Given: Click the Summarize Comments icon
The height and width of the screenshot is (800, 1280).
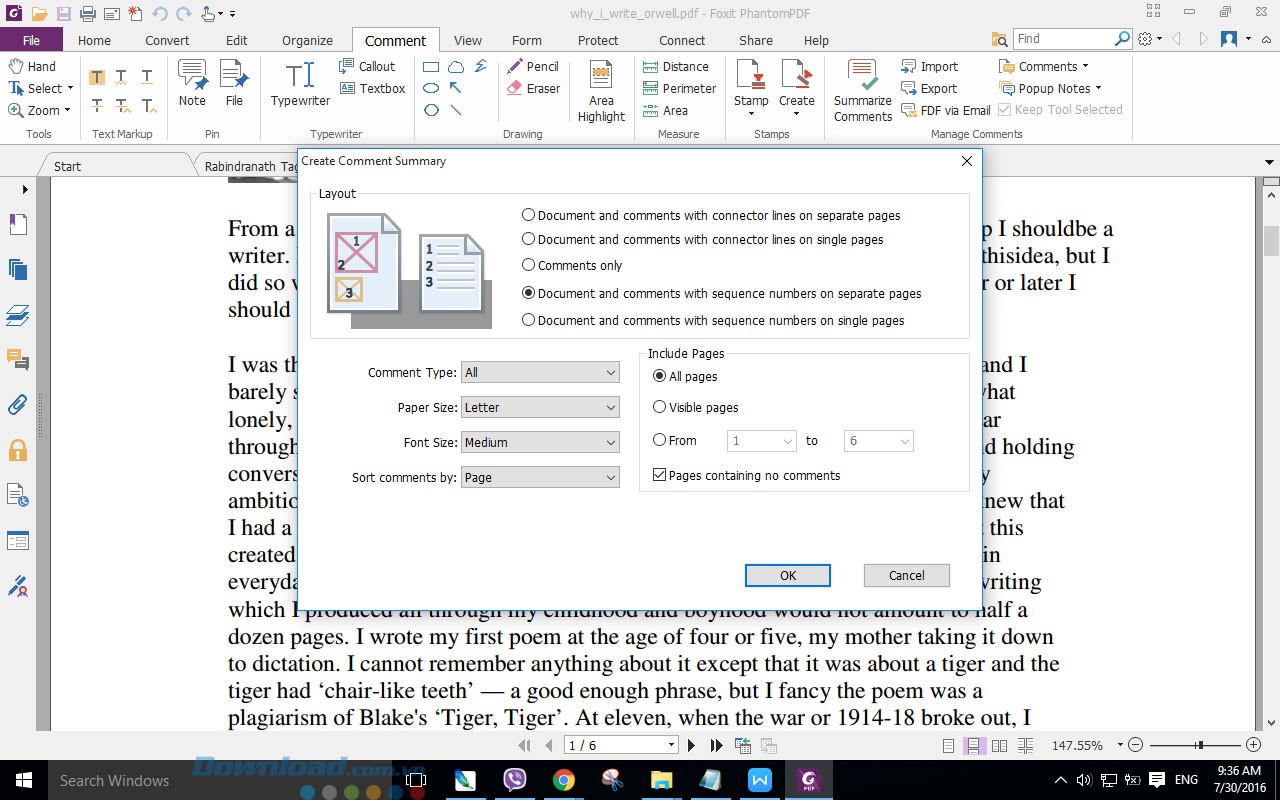Looking at the screenshot, I should coord(862,90).
